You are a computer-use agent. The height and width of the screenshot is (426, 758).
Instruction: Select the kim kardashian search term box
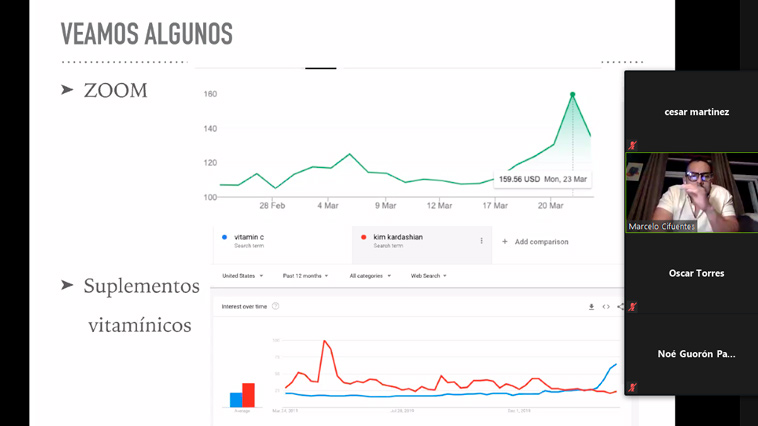[422, 244]
